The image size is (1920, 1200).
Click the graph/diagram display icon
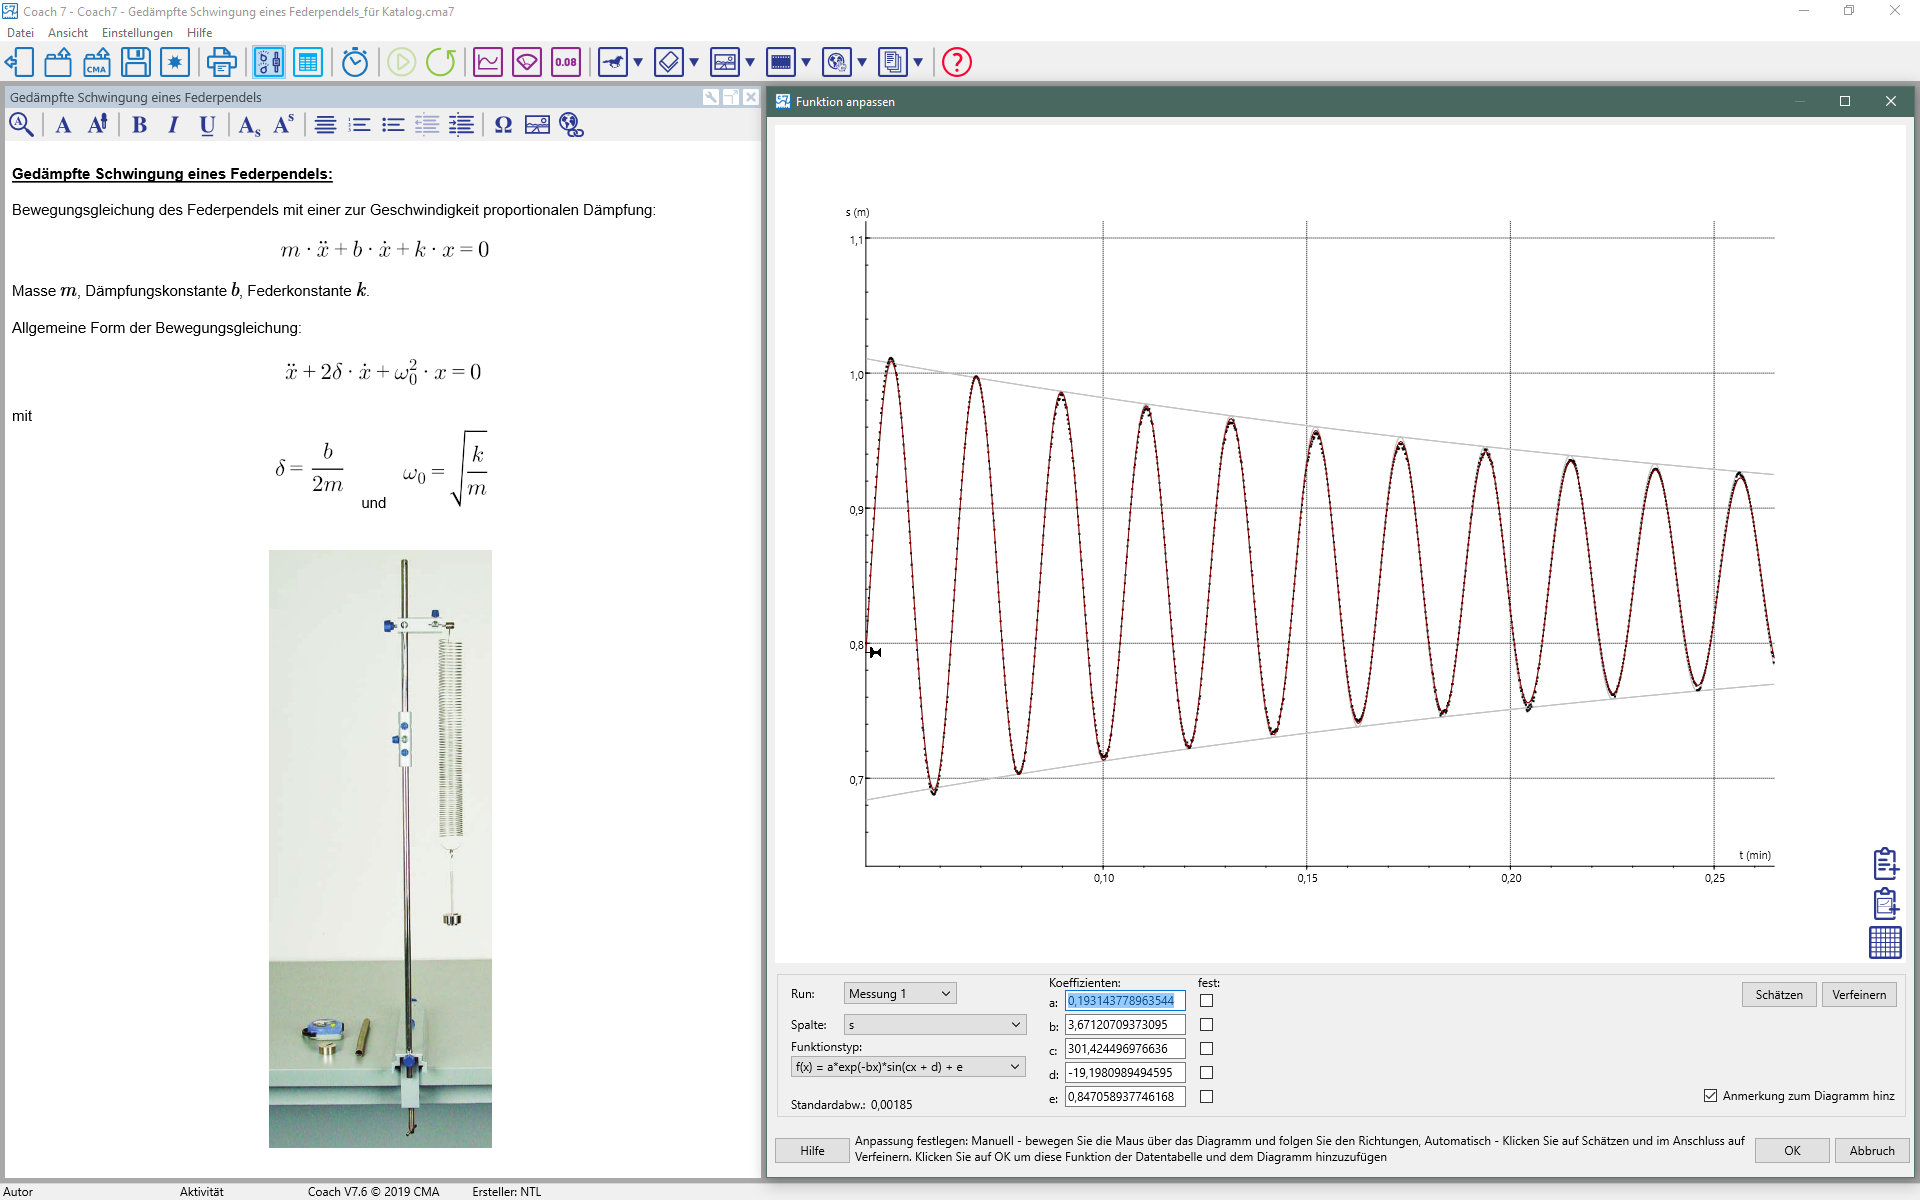(x=489, y=61)
